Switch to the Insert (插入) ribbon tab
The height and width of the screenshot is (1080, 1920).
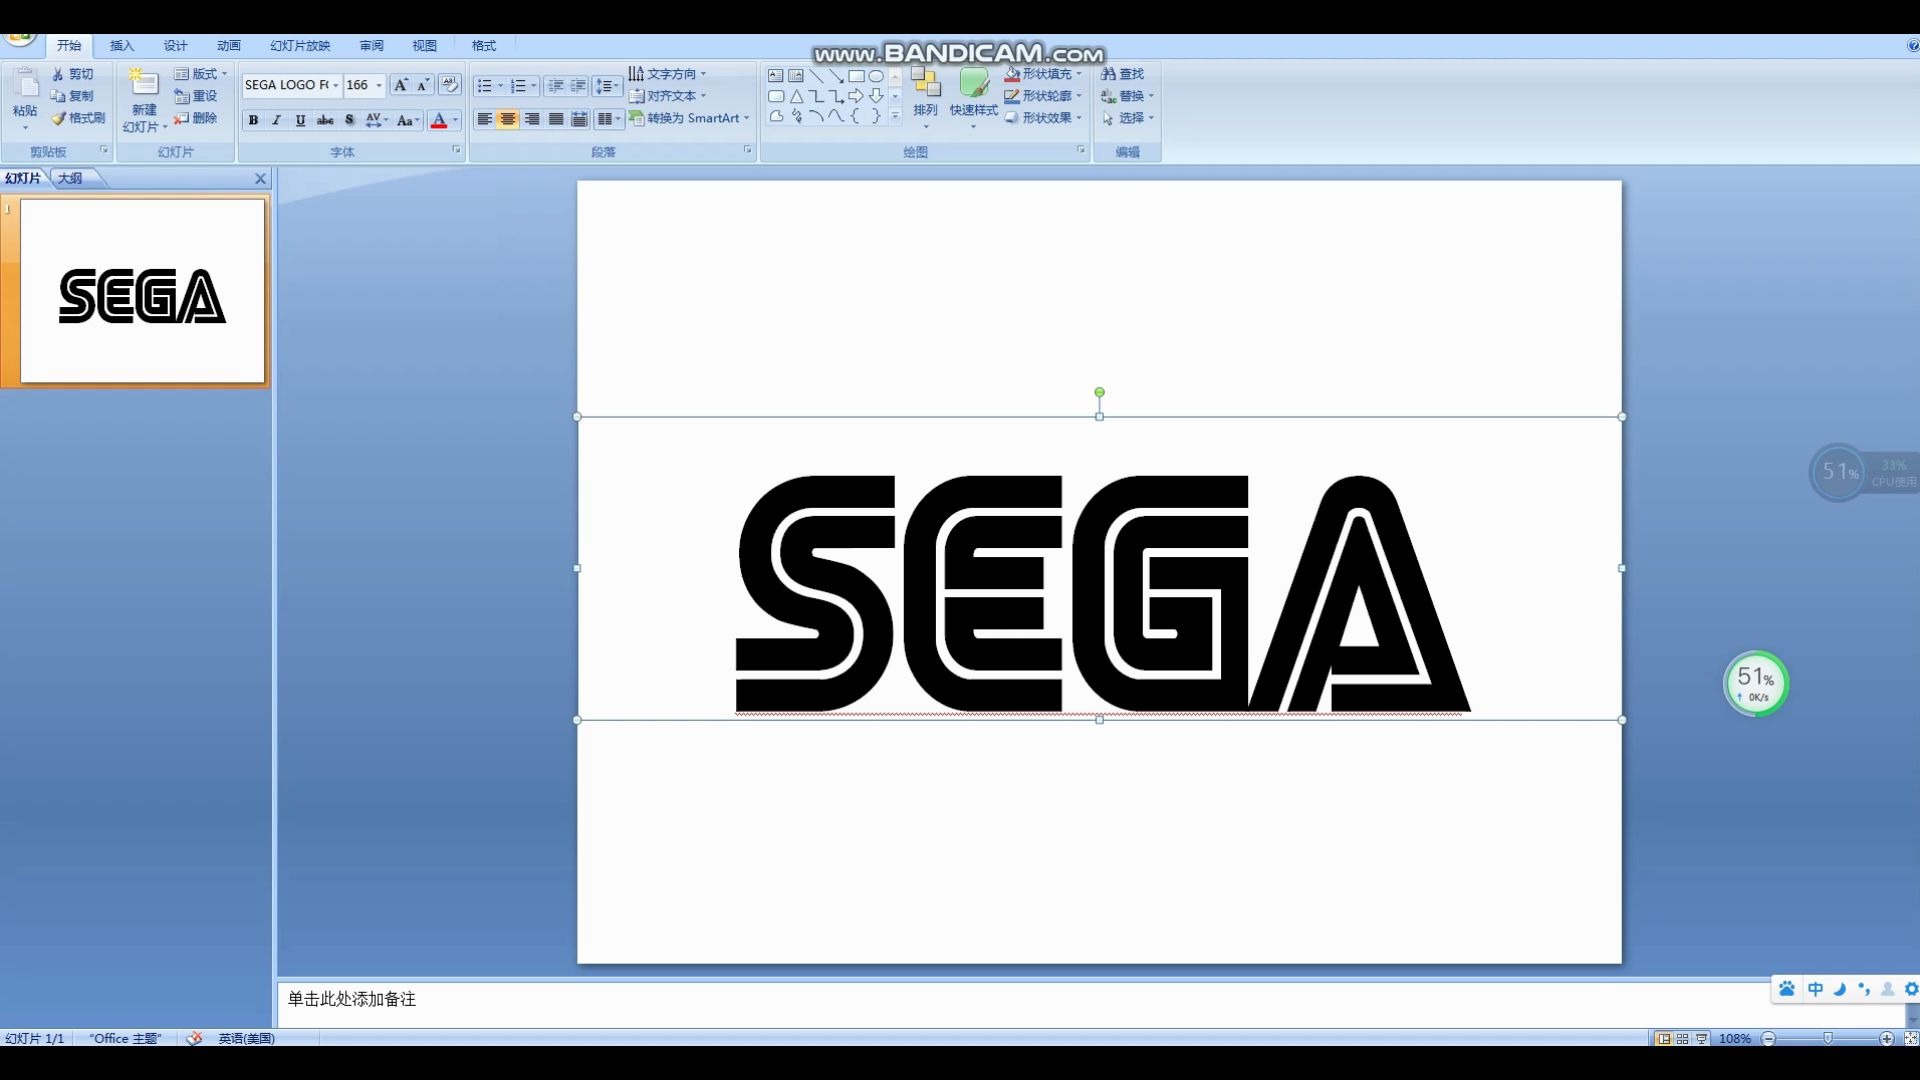tap(121, 46)
